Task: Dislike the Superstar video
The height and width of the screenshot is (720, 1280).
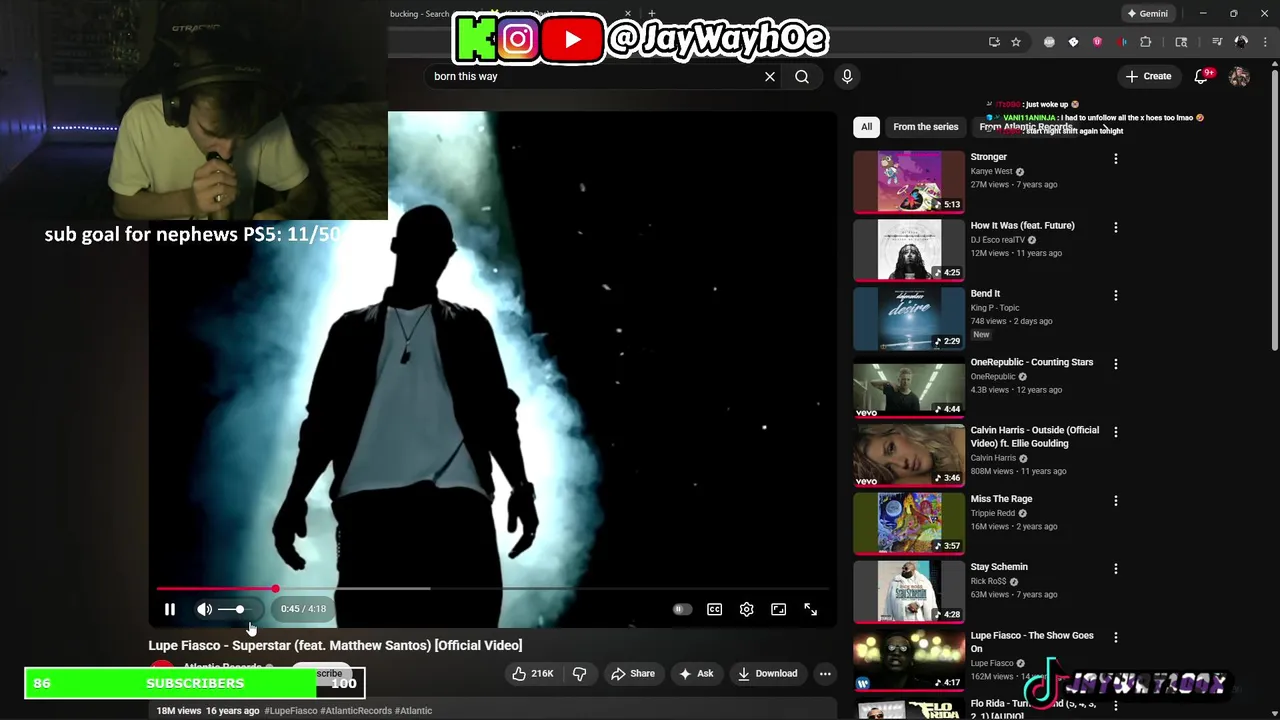Action: click(x=580, y=674)
